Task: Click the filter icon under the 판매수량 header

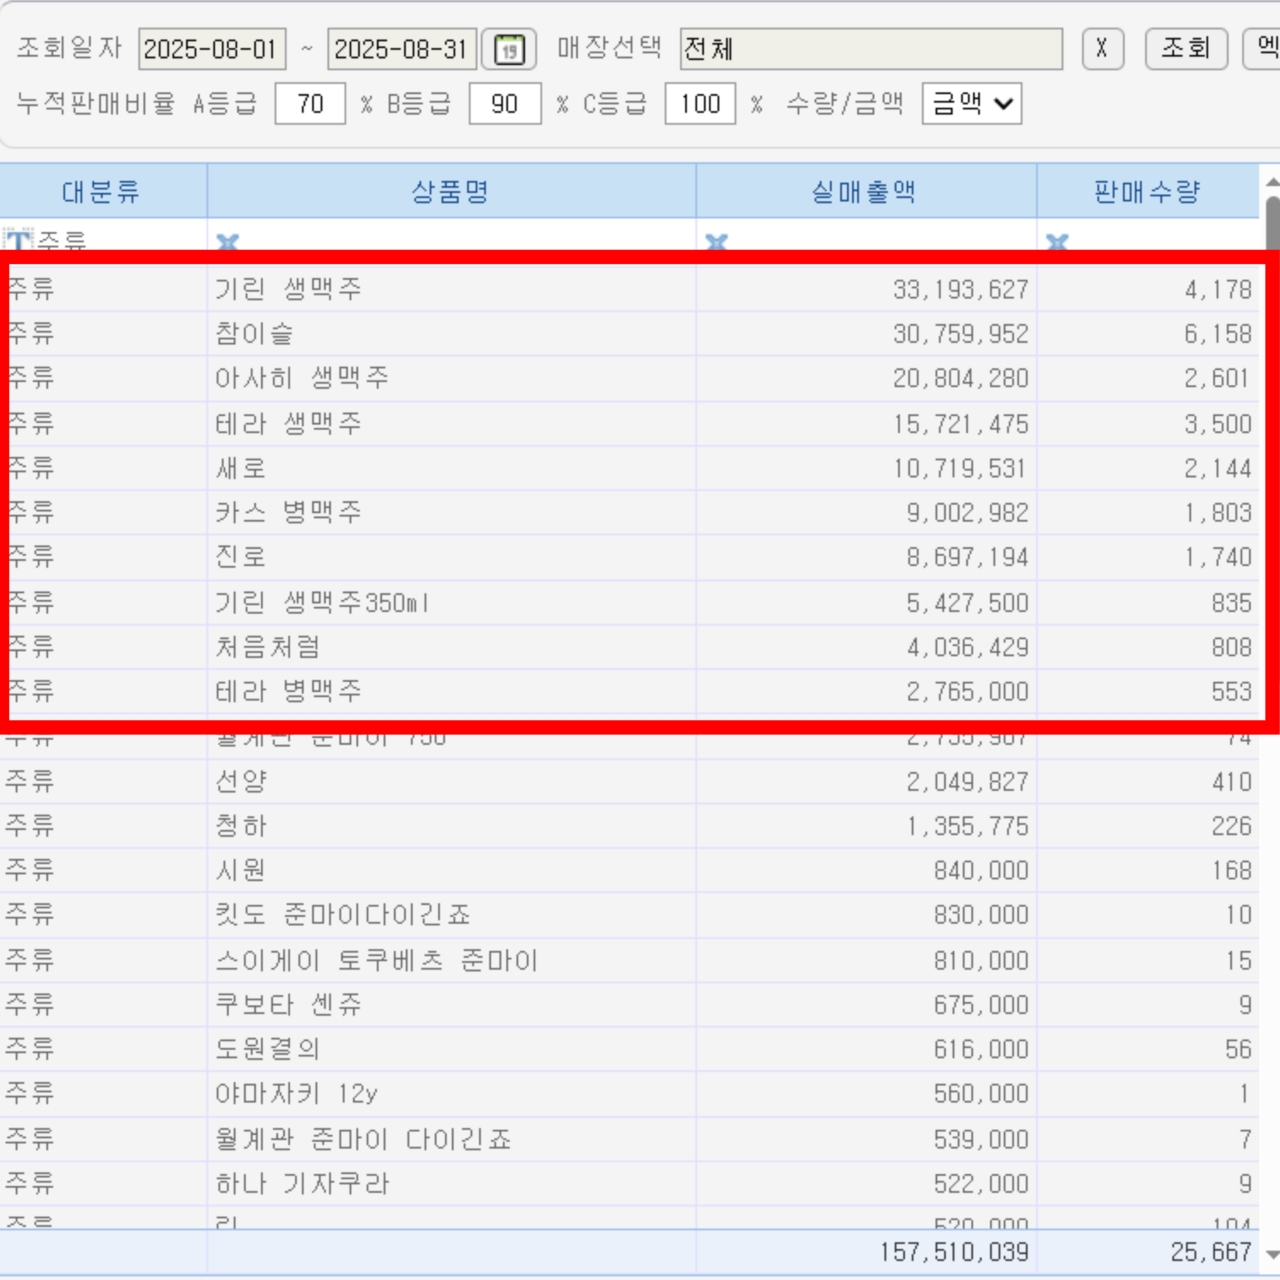Action: click(x=1057, y=242)
